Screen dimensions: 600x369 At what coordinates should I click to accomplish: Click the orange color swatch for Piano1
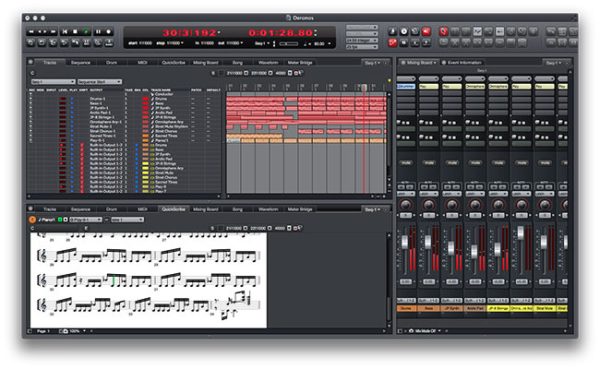tap(145, 140)
